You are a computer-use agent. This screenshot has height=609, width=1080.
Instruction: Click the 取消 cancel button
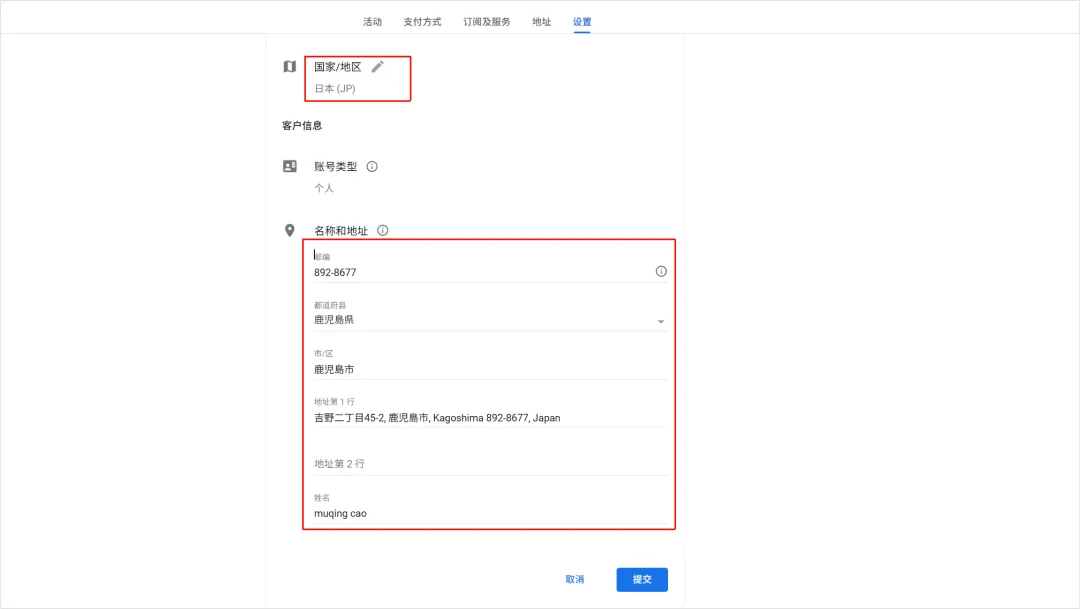point(575,579)
